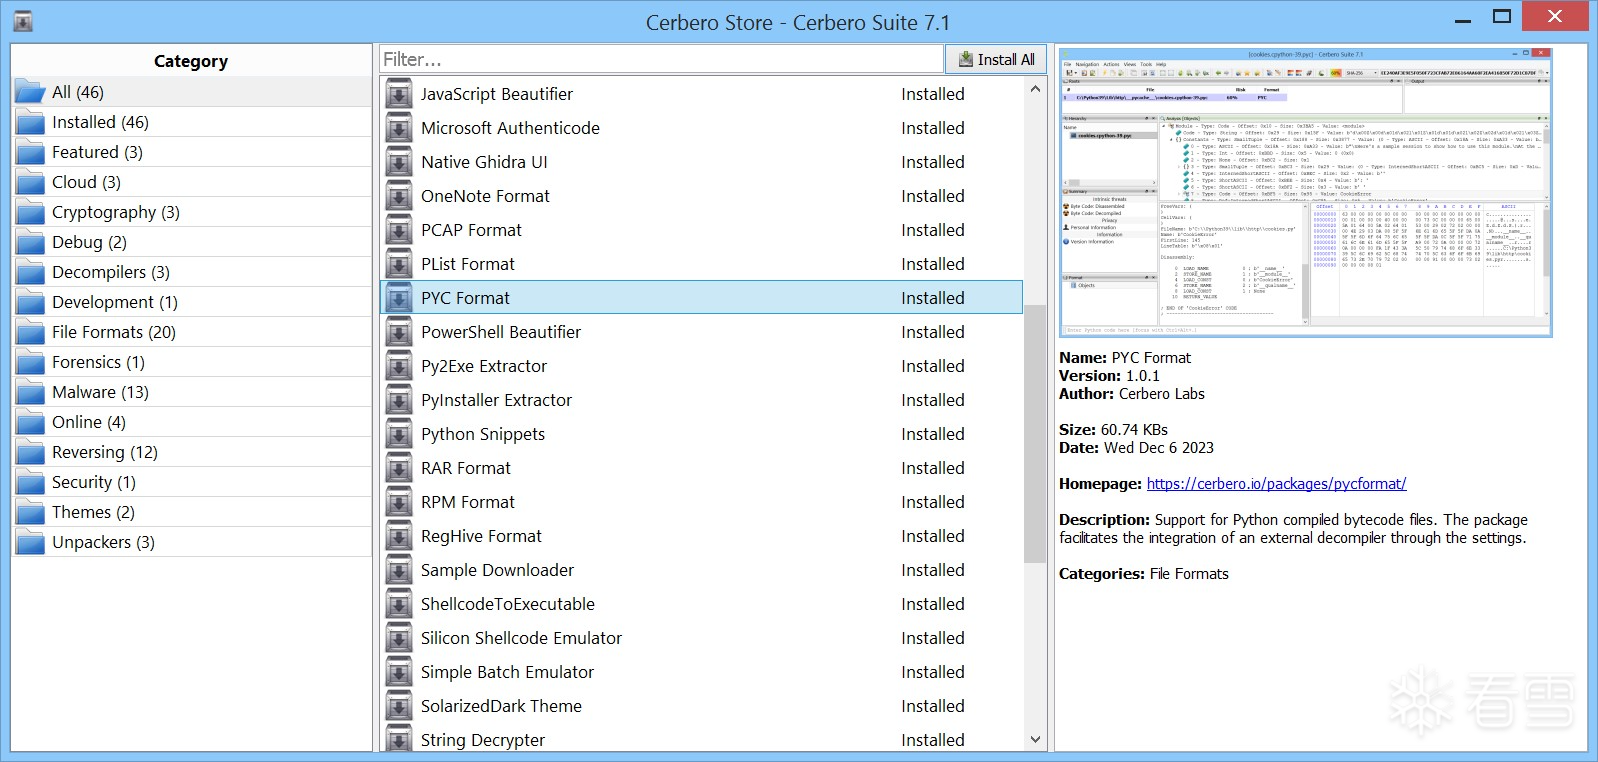Click the package icon beside Native Ghidra UI
Viewport: 1598px width, 762px height.
[x=399, y=163]
